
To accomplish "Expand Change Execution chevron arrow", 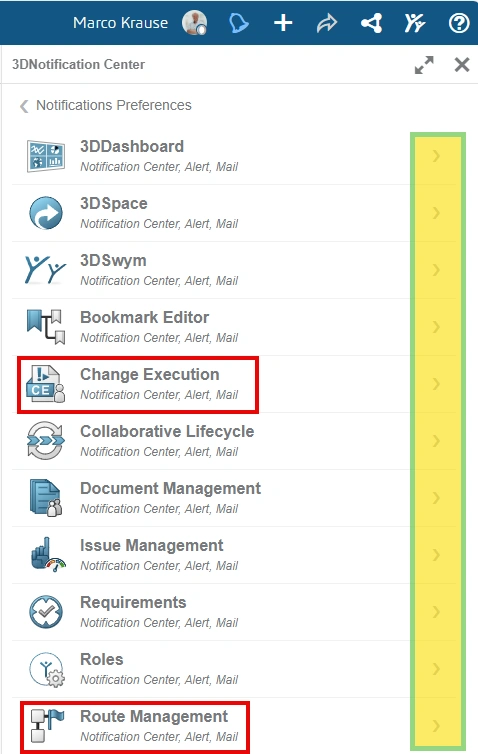I will [x=436, y=384].
